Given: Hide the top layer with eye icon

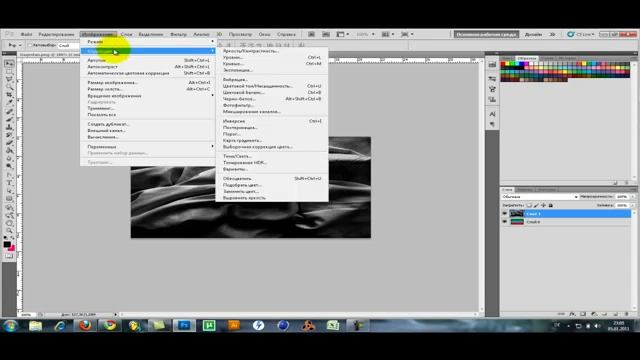Looking at the screenshot, I should (504, 213).
